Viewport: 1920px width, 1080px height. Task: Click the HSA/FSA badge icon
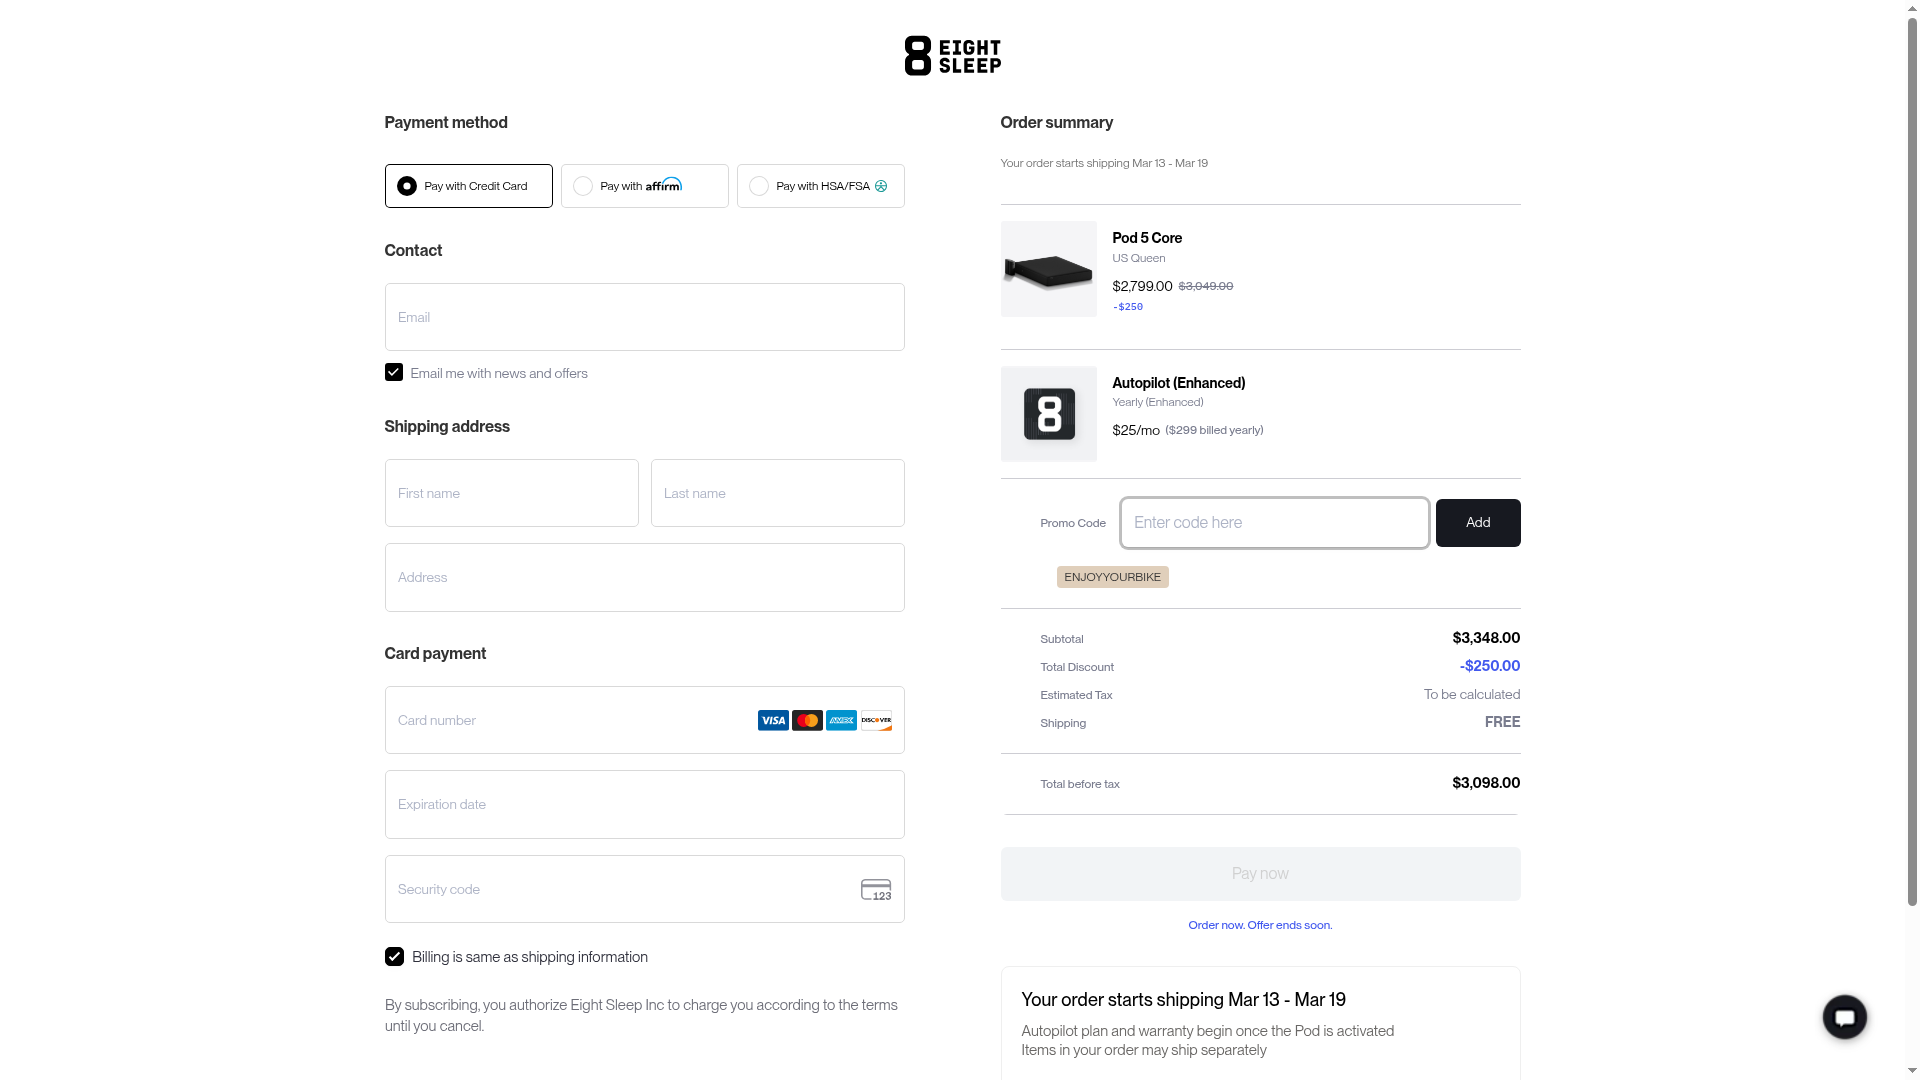(x=881, y=186)
